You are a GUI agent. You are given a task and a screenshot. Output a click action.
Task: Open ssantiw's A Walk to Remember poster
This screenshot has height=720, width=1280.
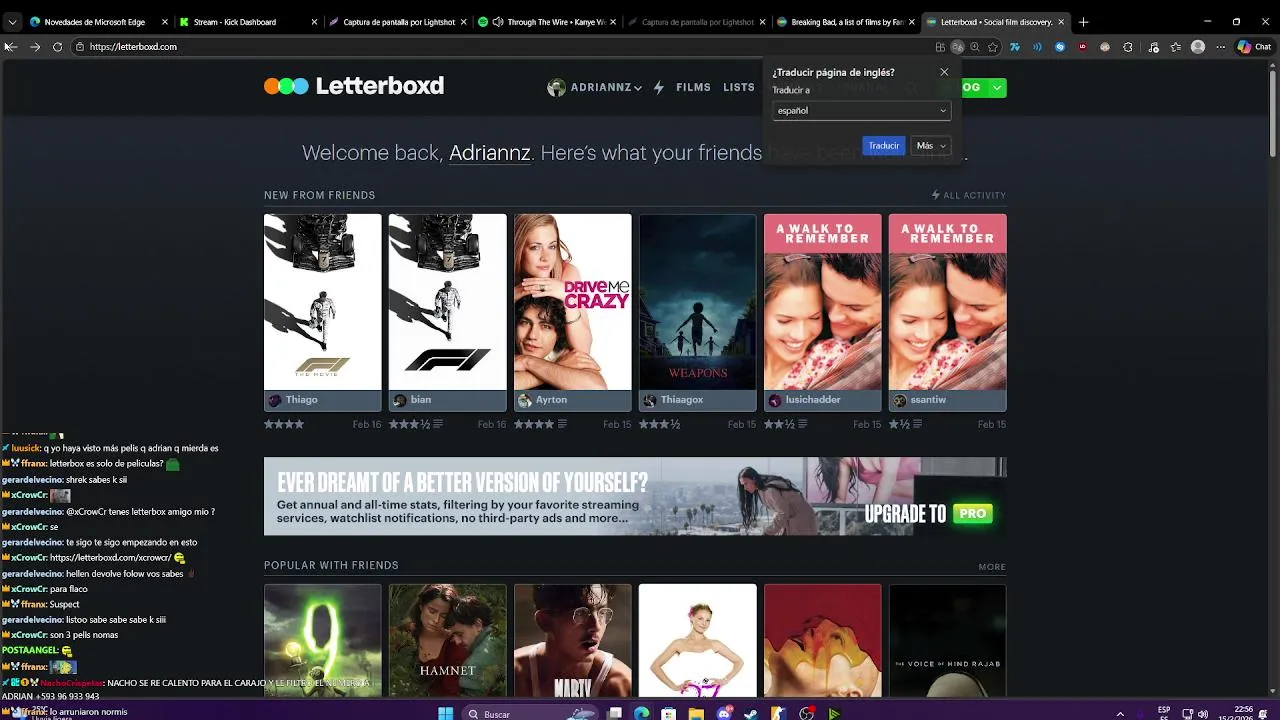click(x=947, y=301)
